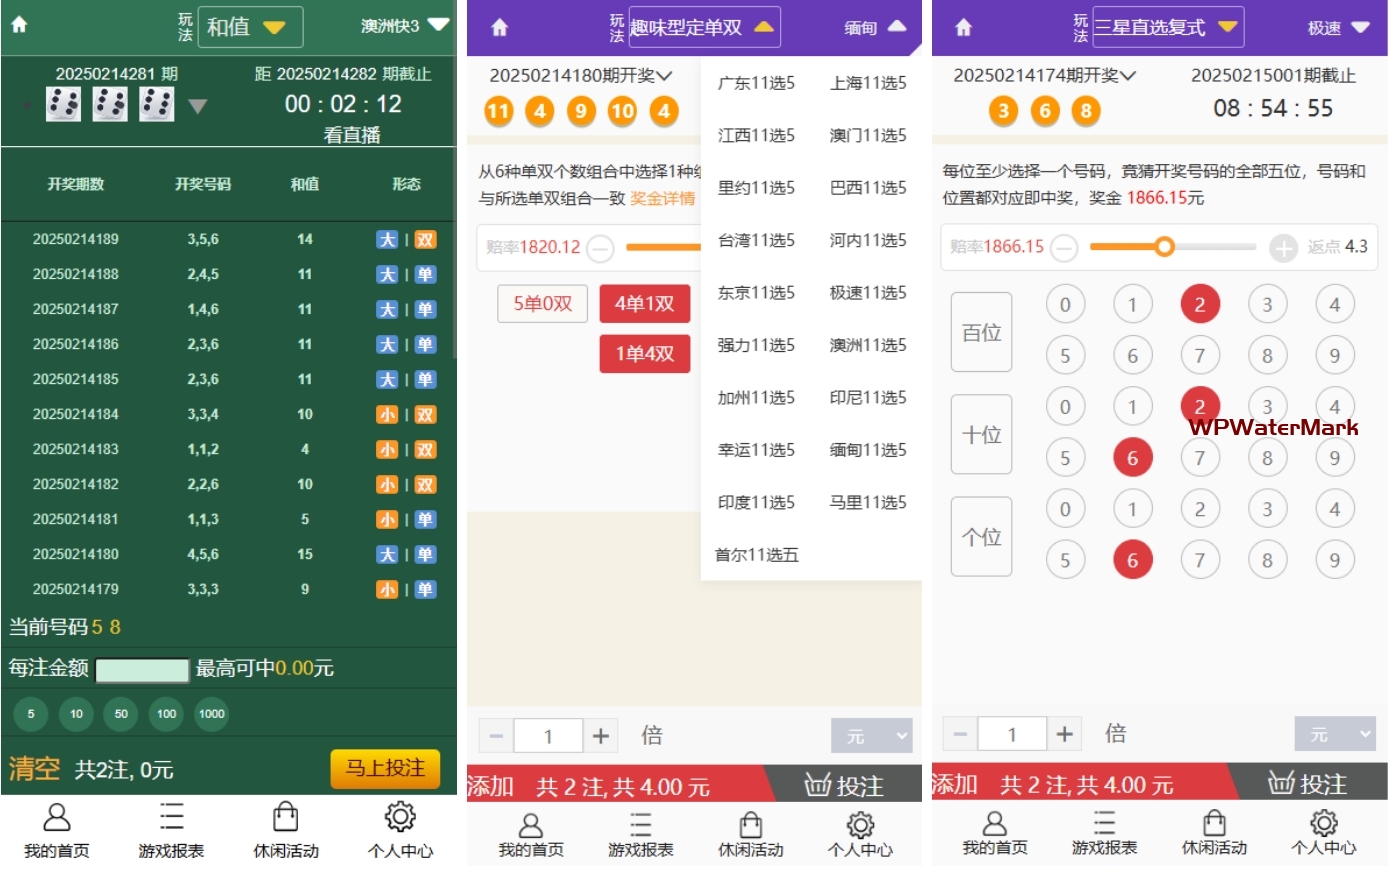Open 个人中心 gear icon in the green panel
Image resolution: width=1389 pixels, height=870 pixels.
click(400, 817)
